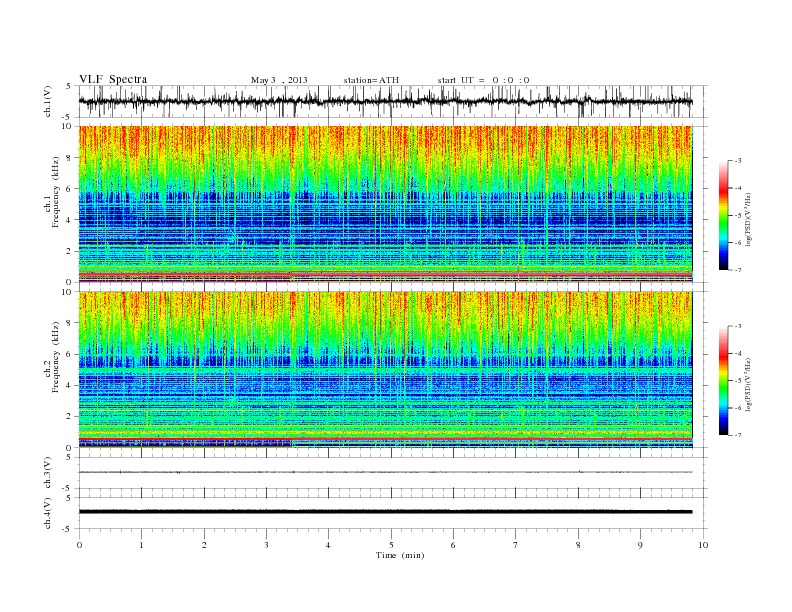Image resolution: width=792 pixels, height=612 pixels.
Task: Select the date label "May 3 , 2013"
Action: 279,80
